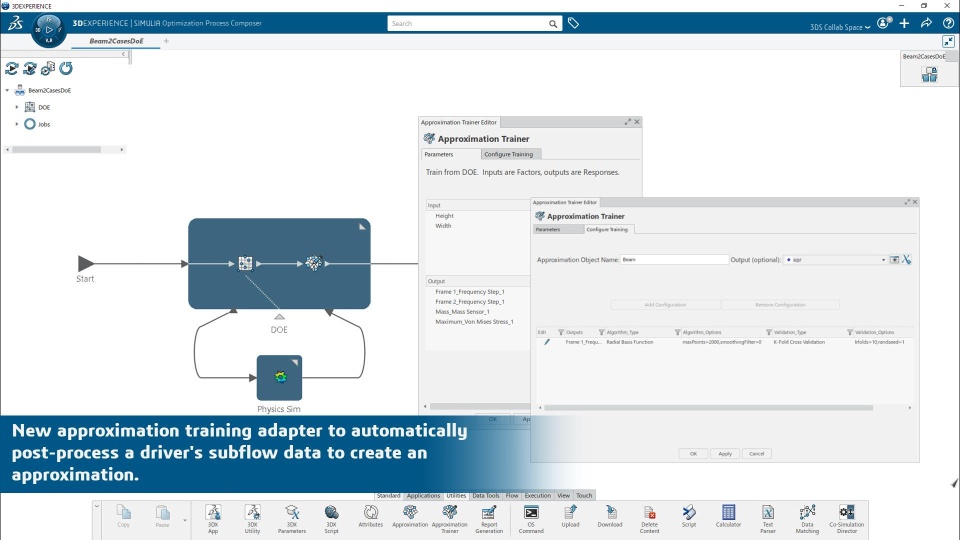The height and width of the screenshot is (540, 960).
Task: Open the user profile icon
Action: pyautogui.click(x=883, y=23)
